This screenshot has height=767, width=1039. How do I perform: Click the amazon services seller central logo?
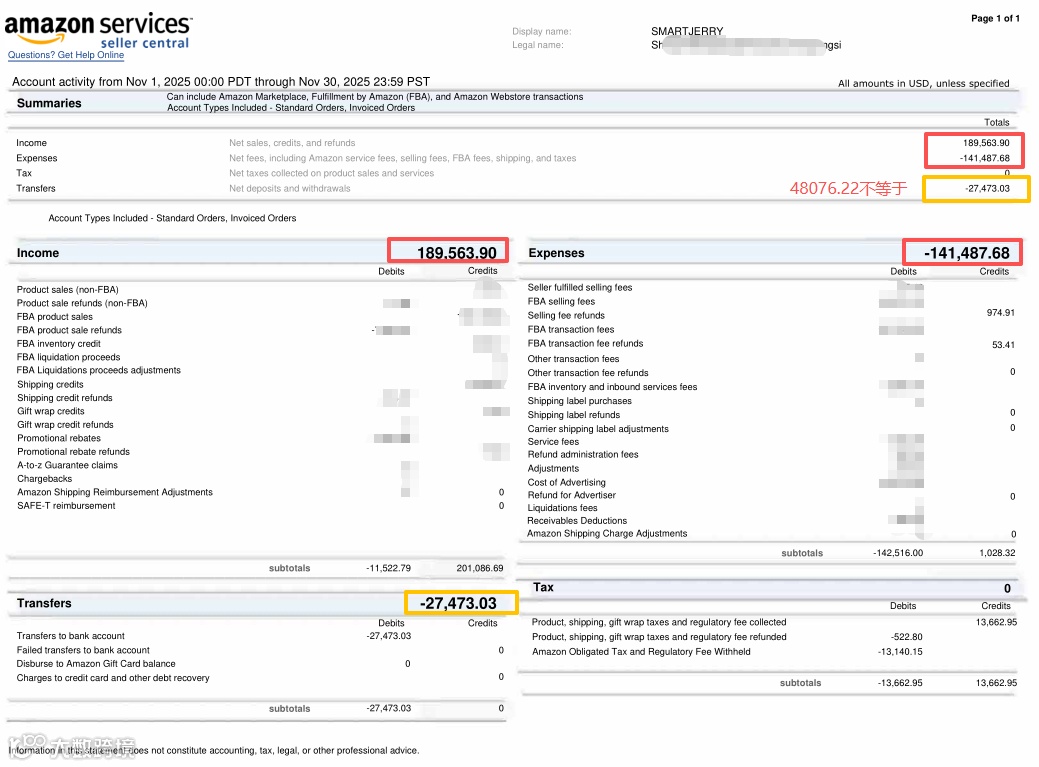(x=99, y=30)
